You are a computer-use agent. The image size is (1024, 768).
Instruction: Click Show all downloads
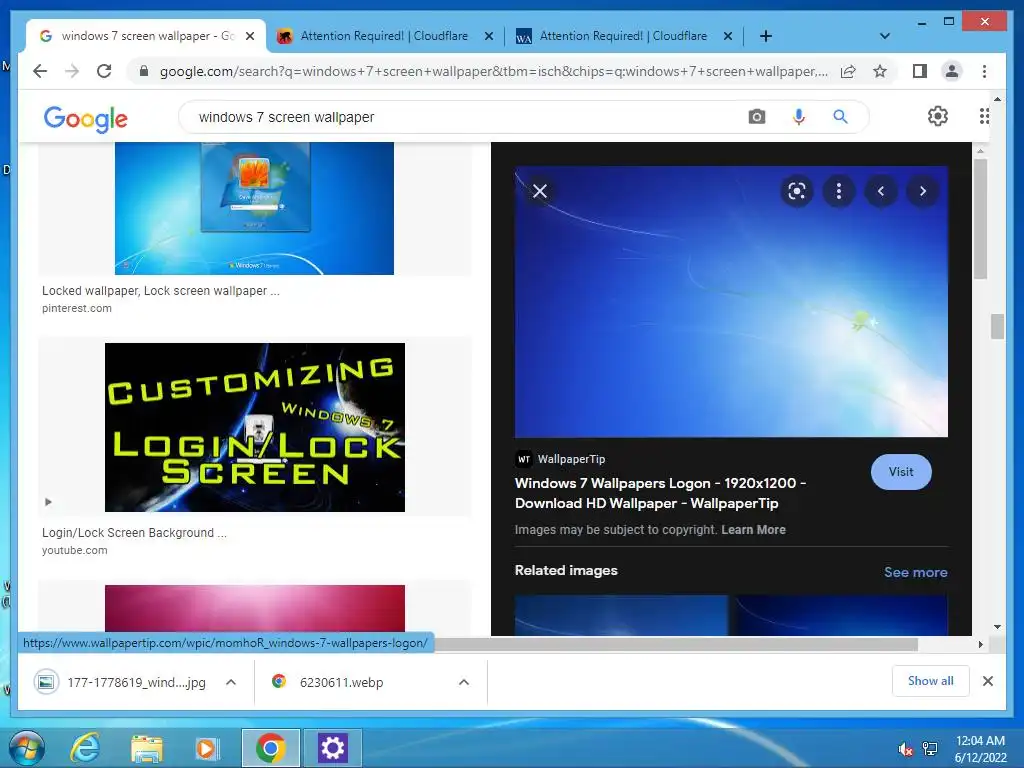tap(930, 681)
